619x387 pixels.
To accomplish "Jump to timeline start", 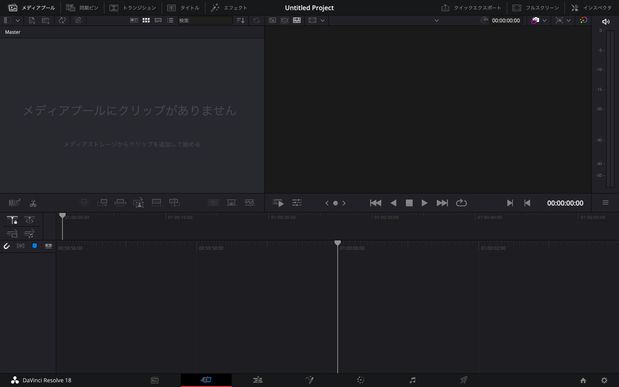I will pyautogui.click(x=375, y=203).
